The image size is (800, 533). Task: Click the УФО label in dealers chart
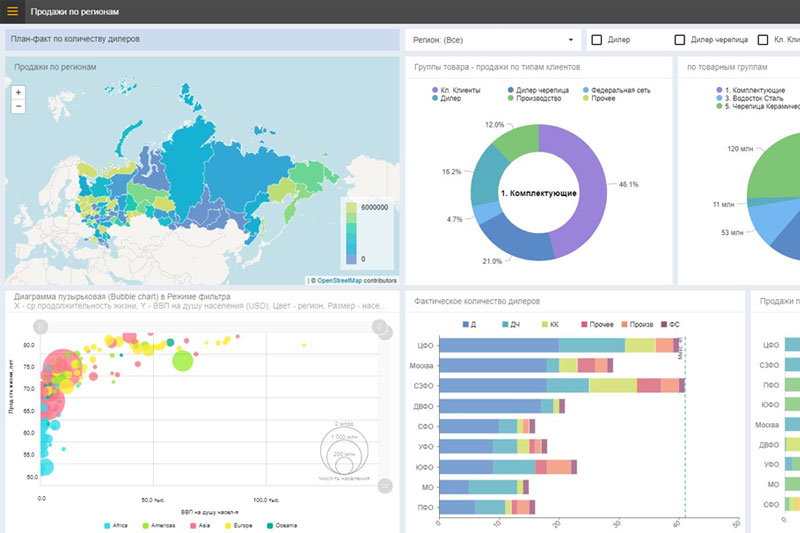[426, 446]
